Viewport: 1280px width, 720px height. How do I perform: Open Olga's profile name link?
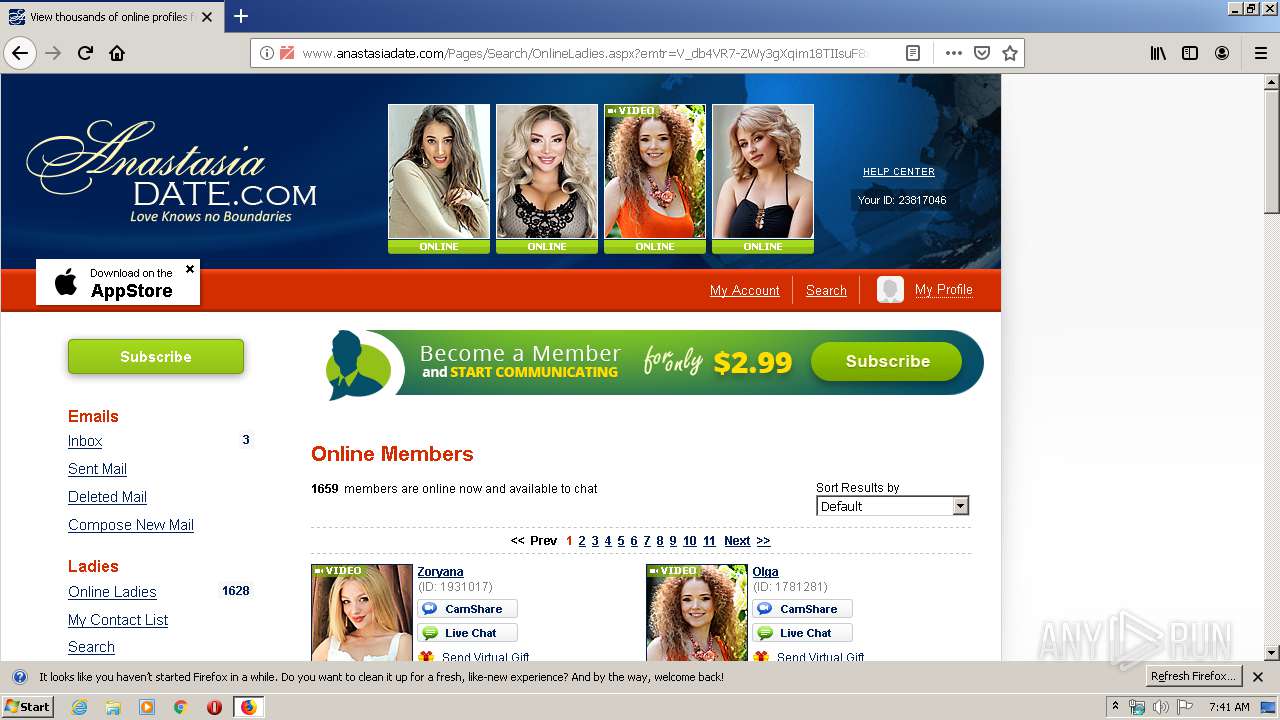coord(765,572)
